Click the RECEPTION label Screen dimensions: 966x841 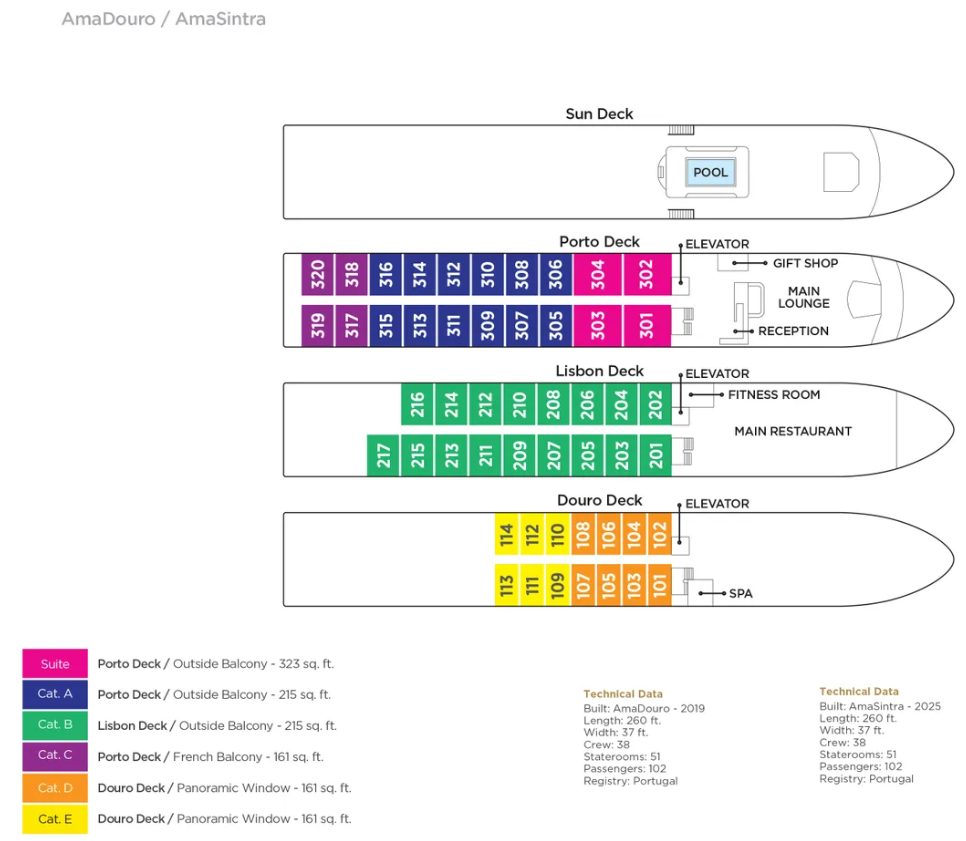793,331
